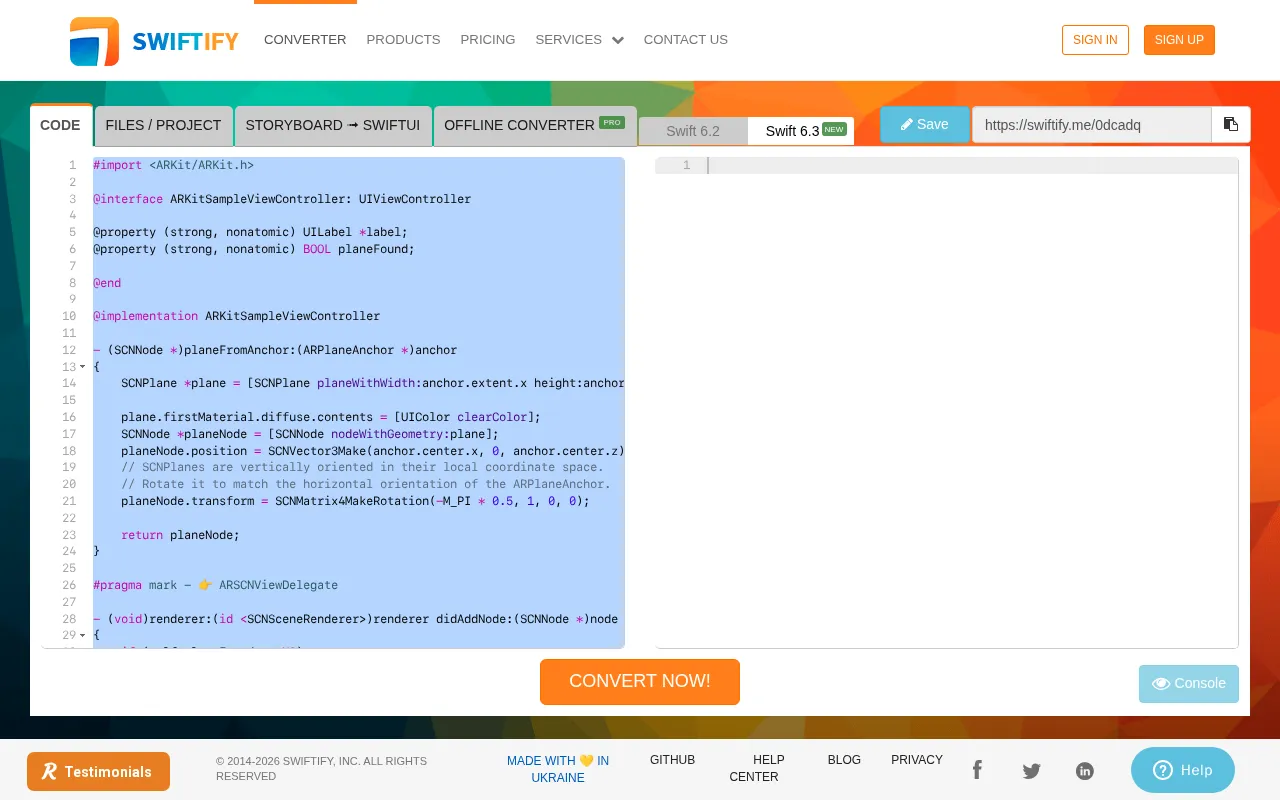Screen dimensions: 1280x800
Task: Click the UILabel *label property line
Action: (250, 232)
